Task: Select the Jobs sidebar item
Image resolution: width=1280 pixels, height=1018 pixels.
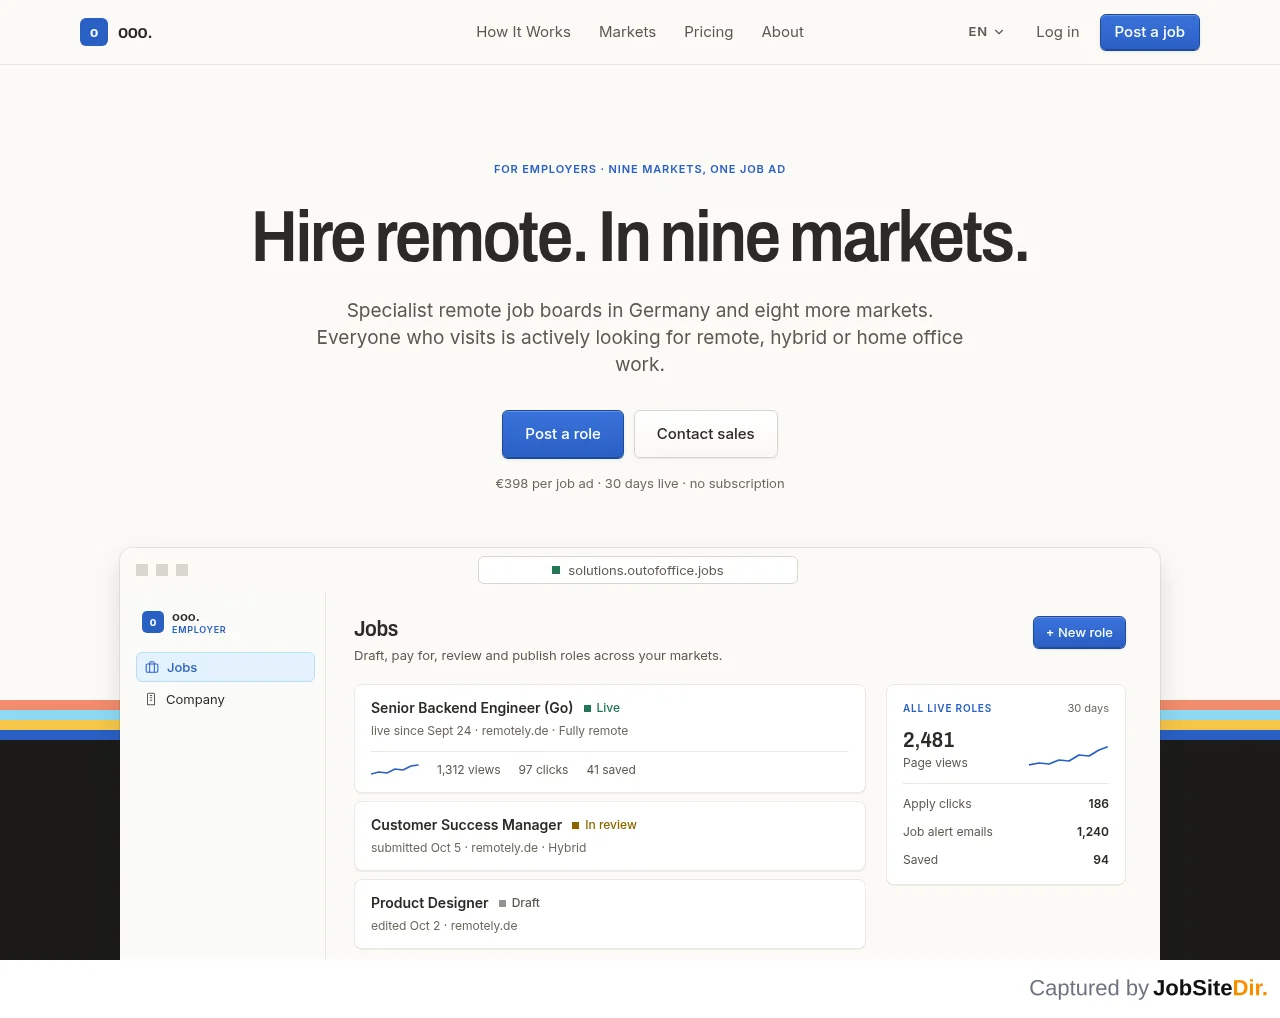Action: (225, 667)
